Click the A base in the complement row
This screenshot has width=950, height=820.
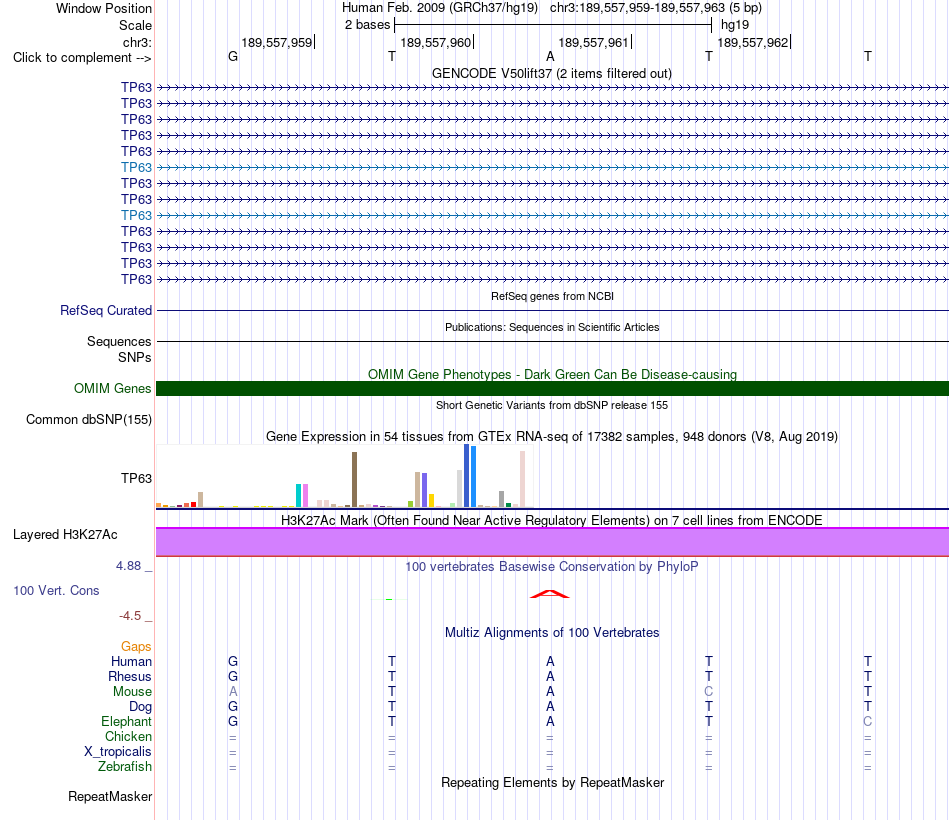pyautogui.click(x=550, y=56)
